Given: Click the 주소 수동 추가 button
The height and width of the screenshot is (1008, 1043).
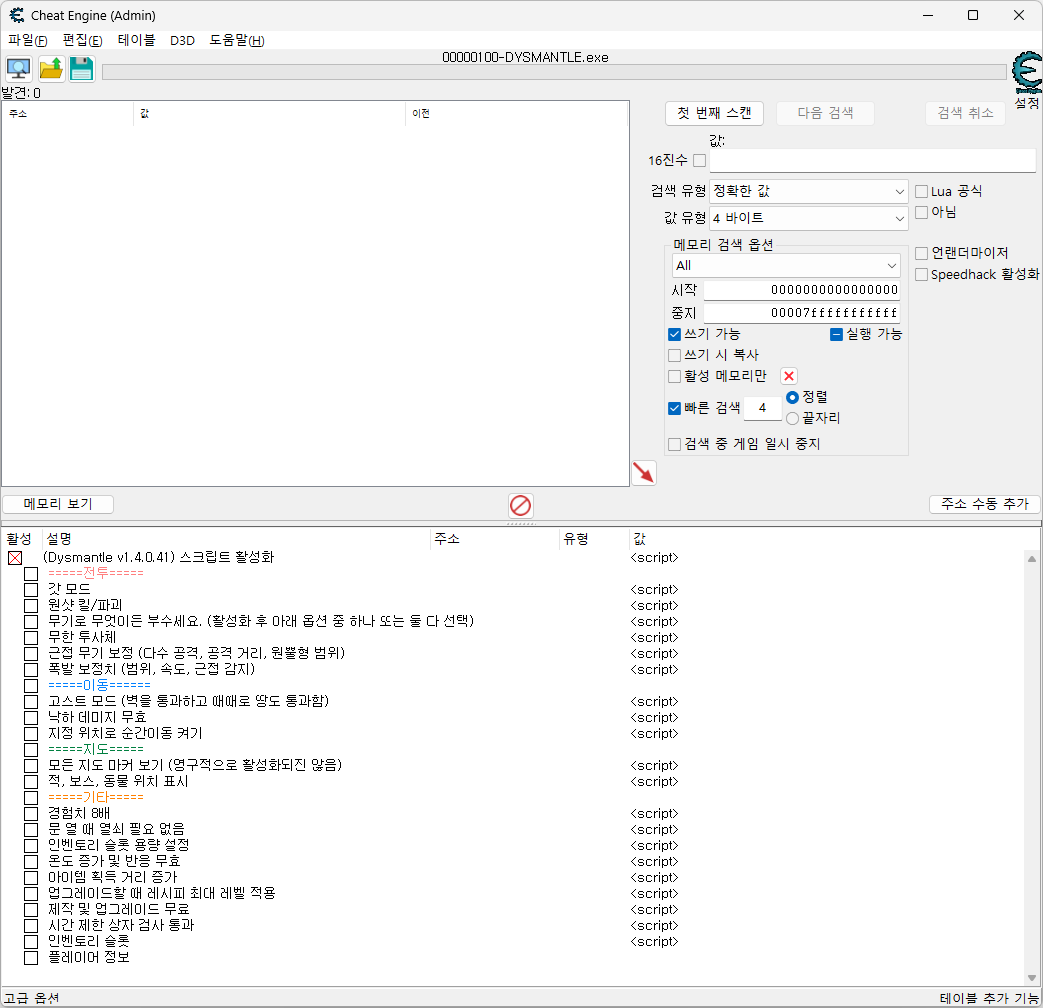Looking at the screenshot, I should (984, 504).
